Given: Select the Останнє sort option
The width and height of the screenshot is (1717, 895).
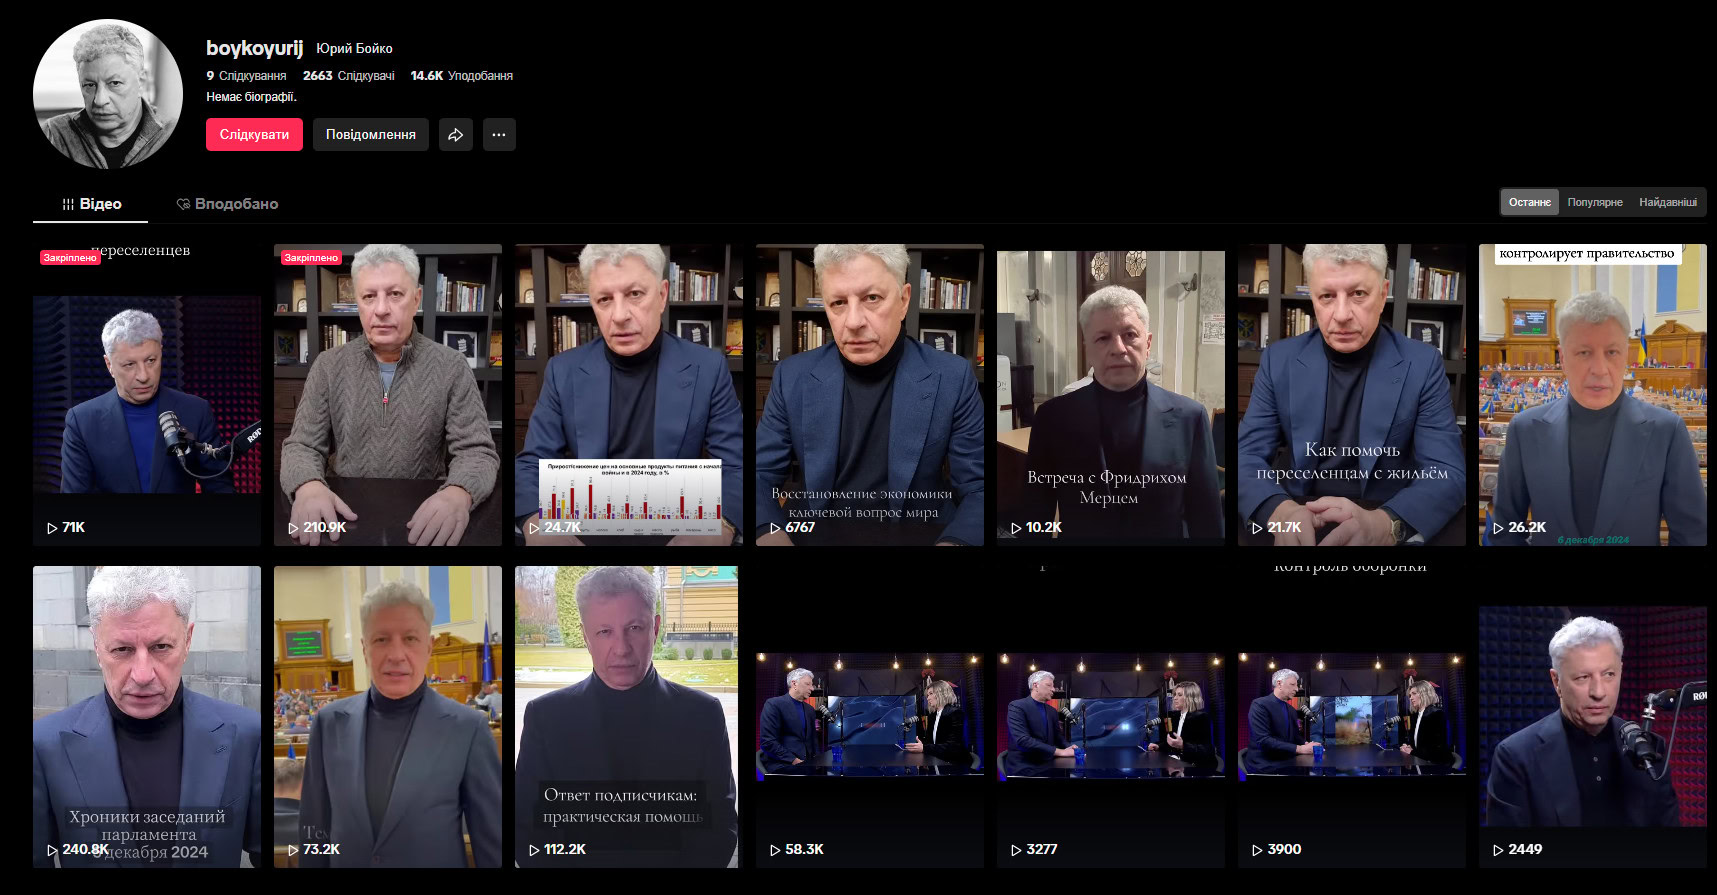Looking at the screenshot, I should (x=1530, y=202).
